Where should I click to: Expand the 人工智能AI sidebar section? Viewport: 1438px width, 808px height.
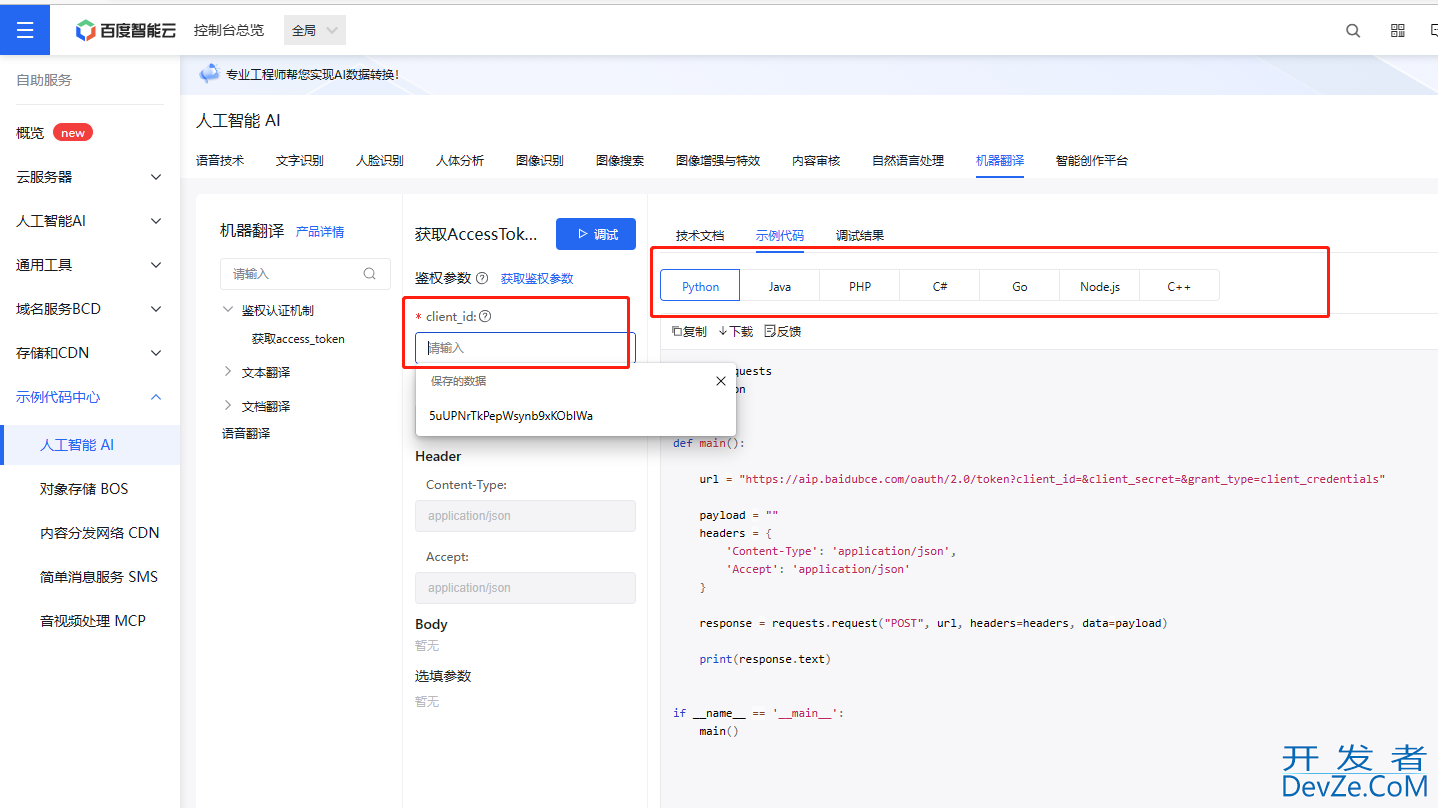pos(90,221)
